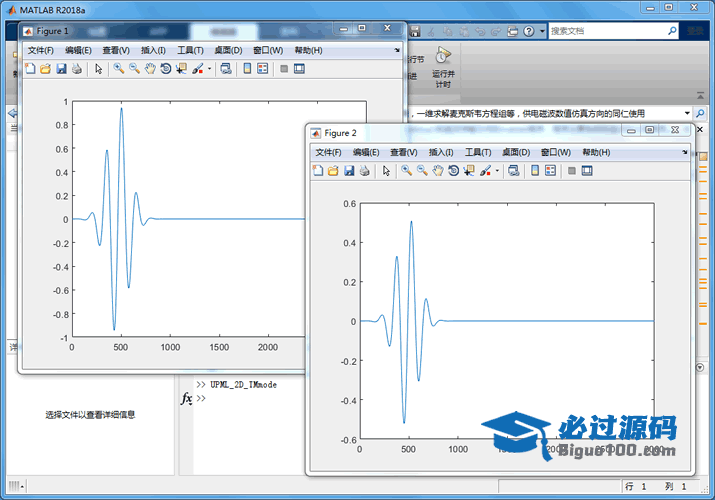Open 编辑(E) menu in Figure 1

pos(78,51)
